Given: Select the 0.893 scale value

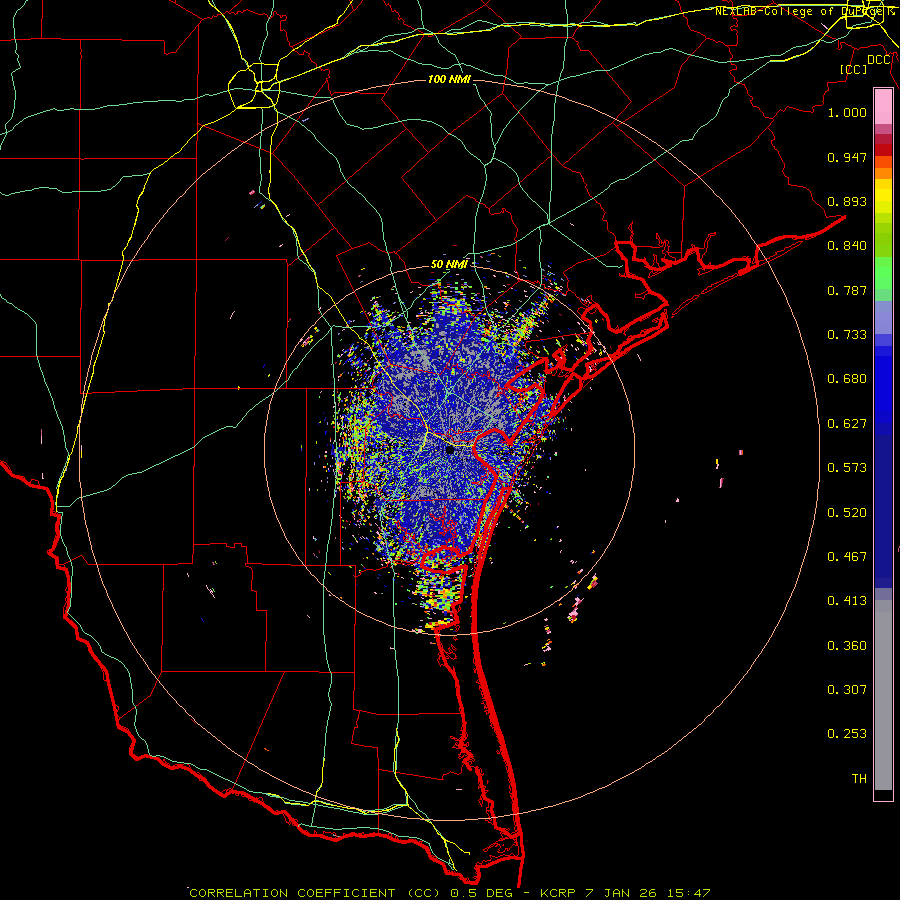Looking at the screenshot, I should pos(847,201).
